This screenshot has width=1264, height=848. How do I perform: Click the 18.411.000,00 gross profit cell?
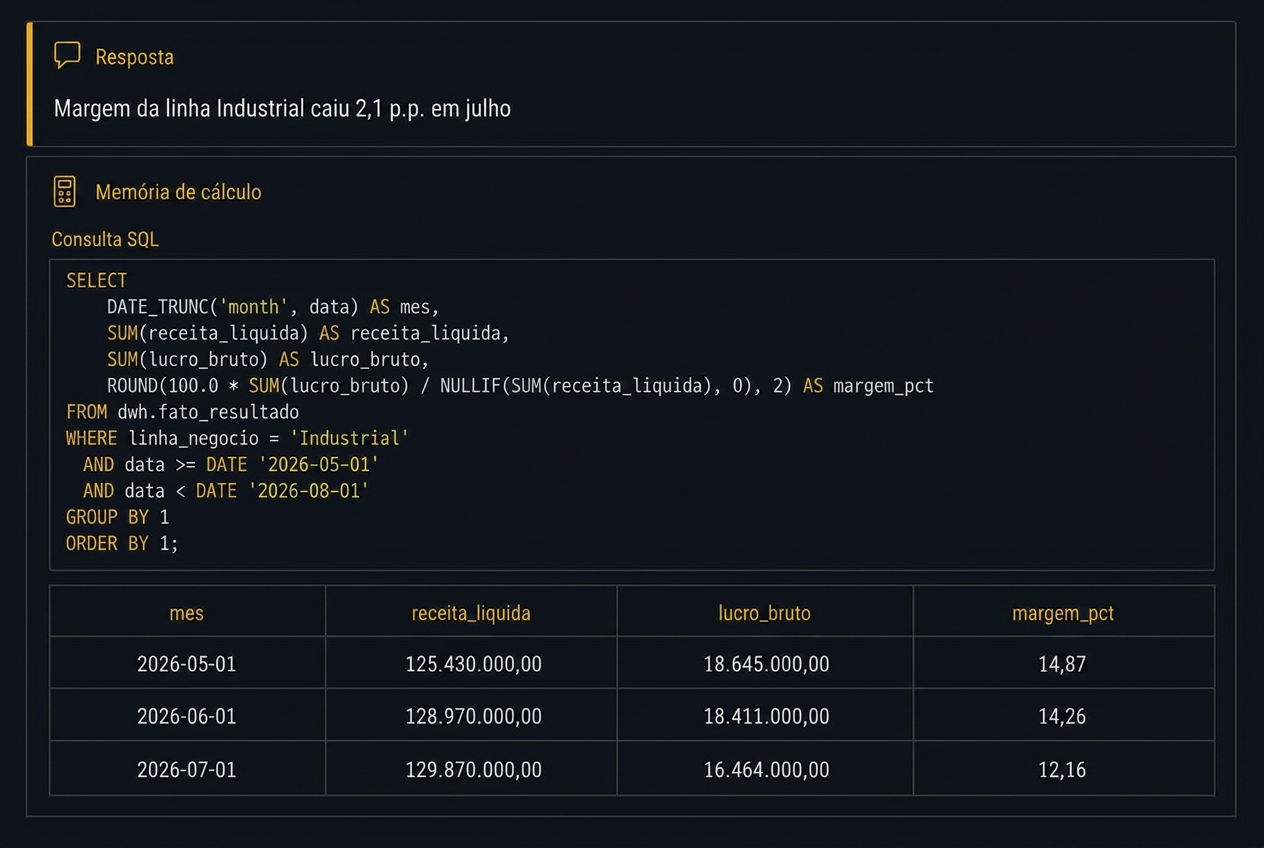pyautogui.click(x=765, y=716)
